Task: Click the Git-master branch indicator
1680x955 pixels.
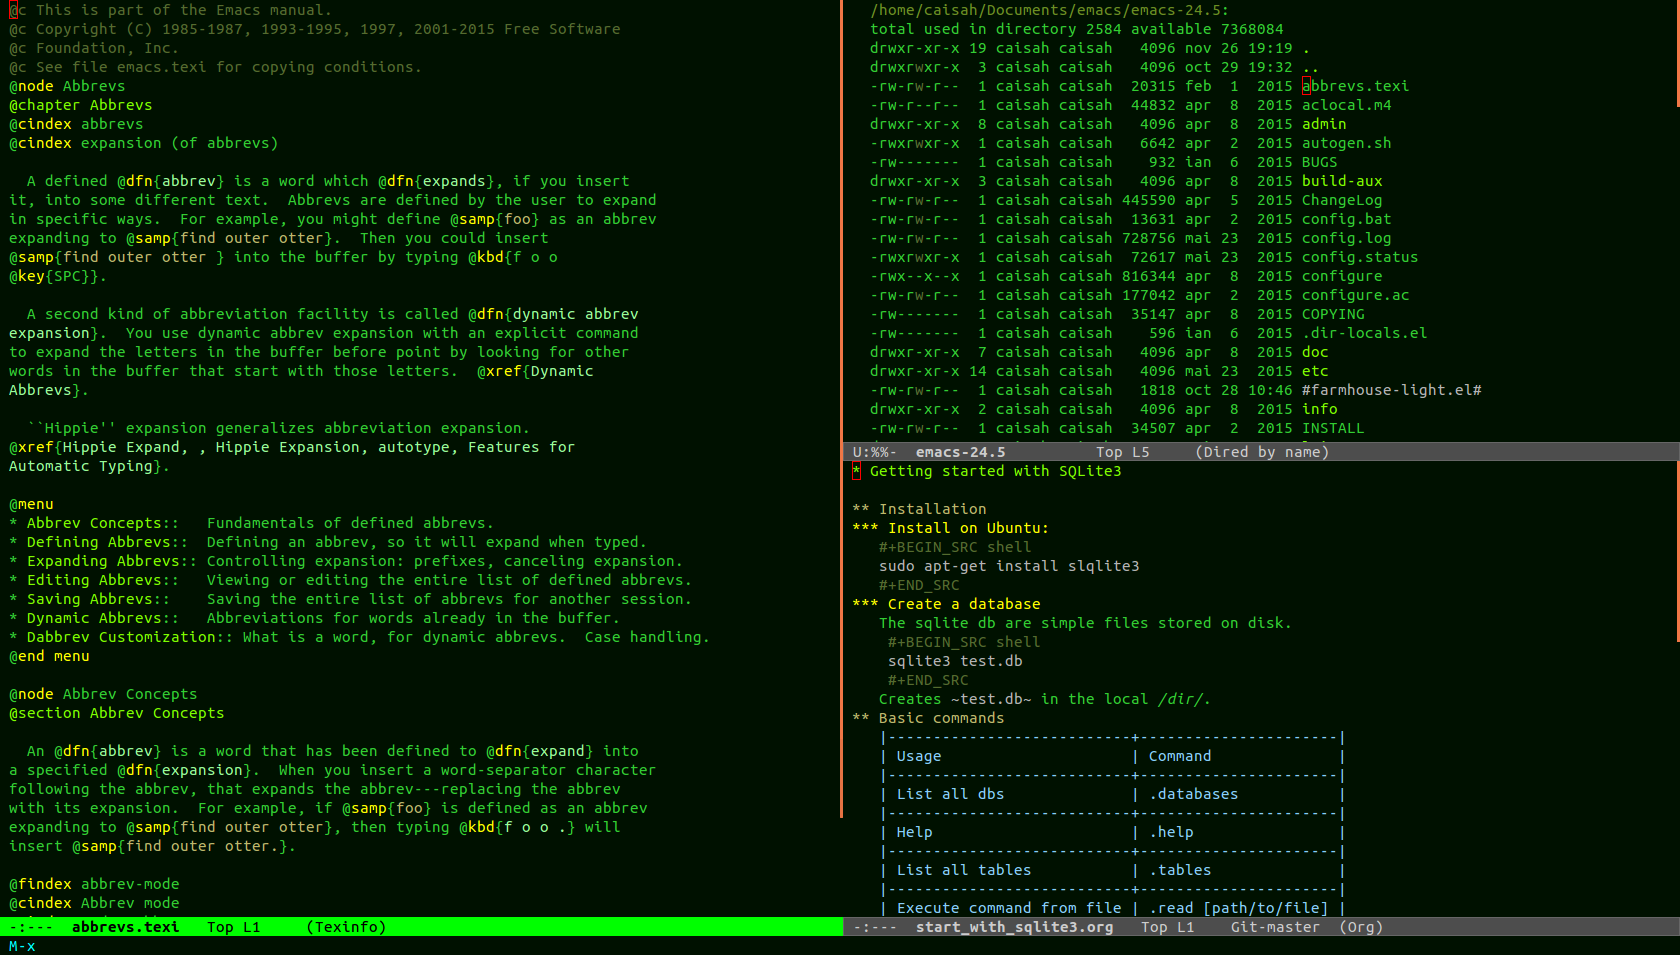Action: pos(1275,927)
